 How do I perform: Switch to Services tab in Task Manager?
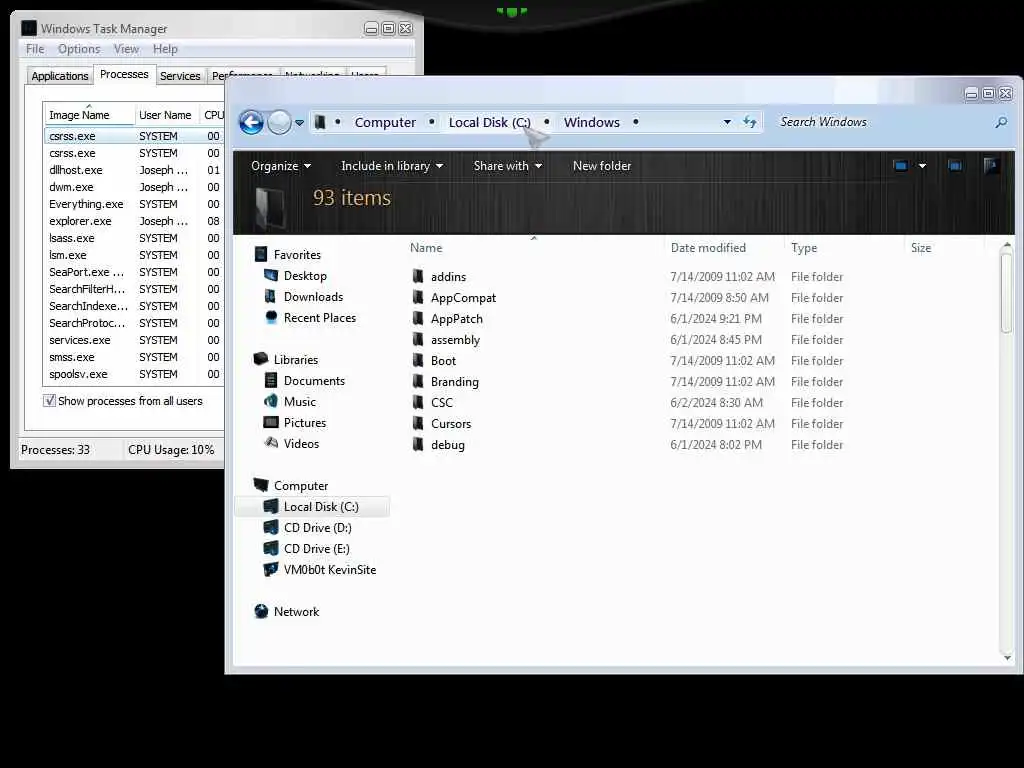pos(180,76)
